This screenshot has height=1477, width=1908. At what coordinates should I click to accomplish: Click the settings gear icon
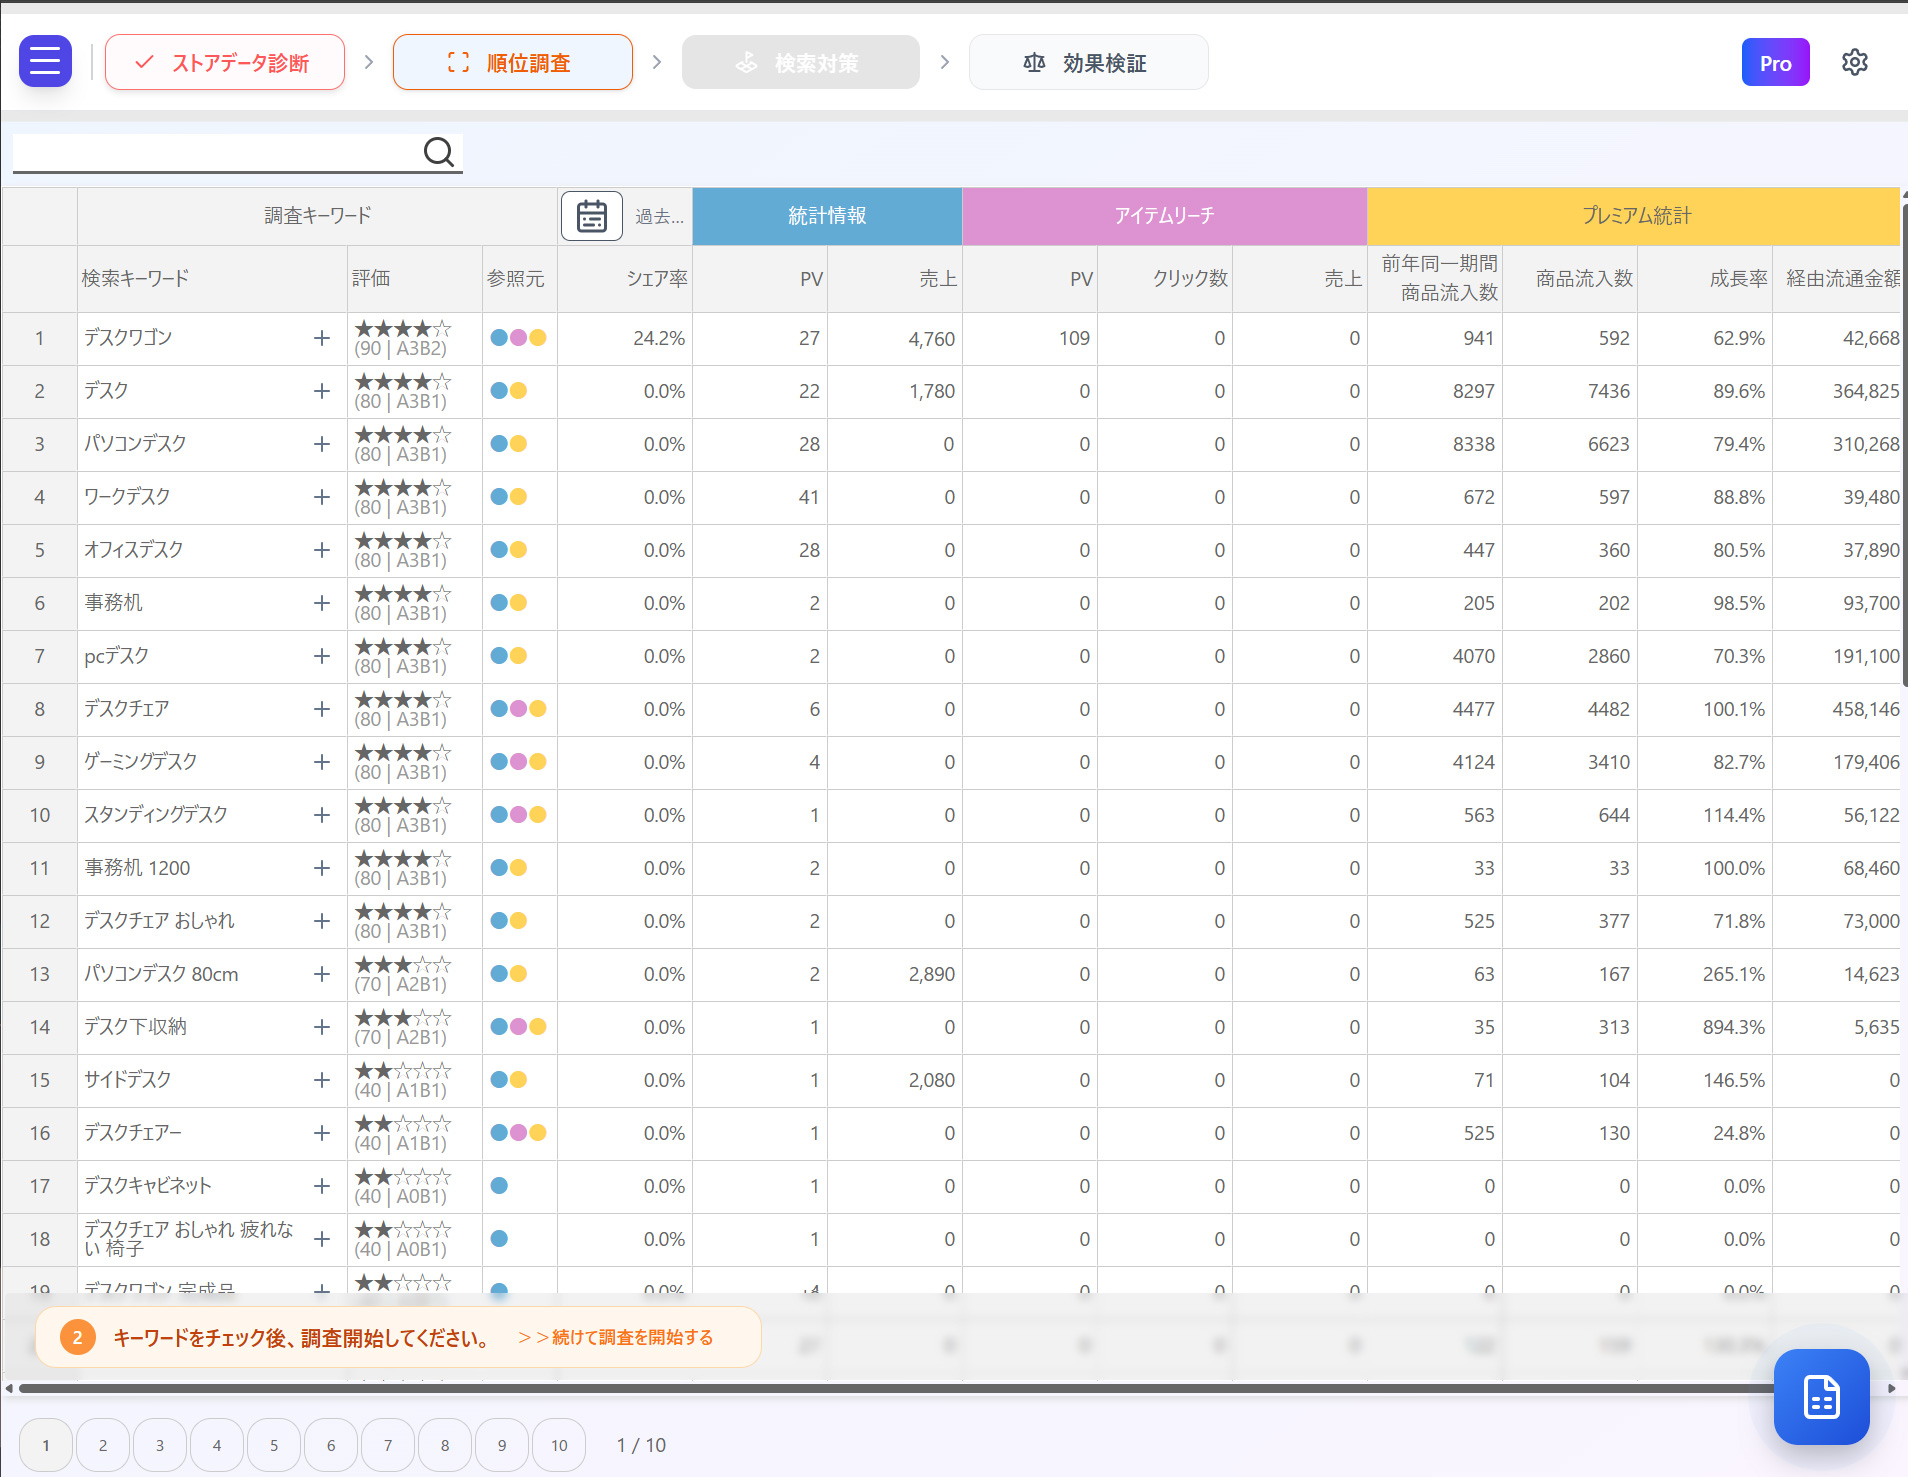click(1854, 62)
